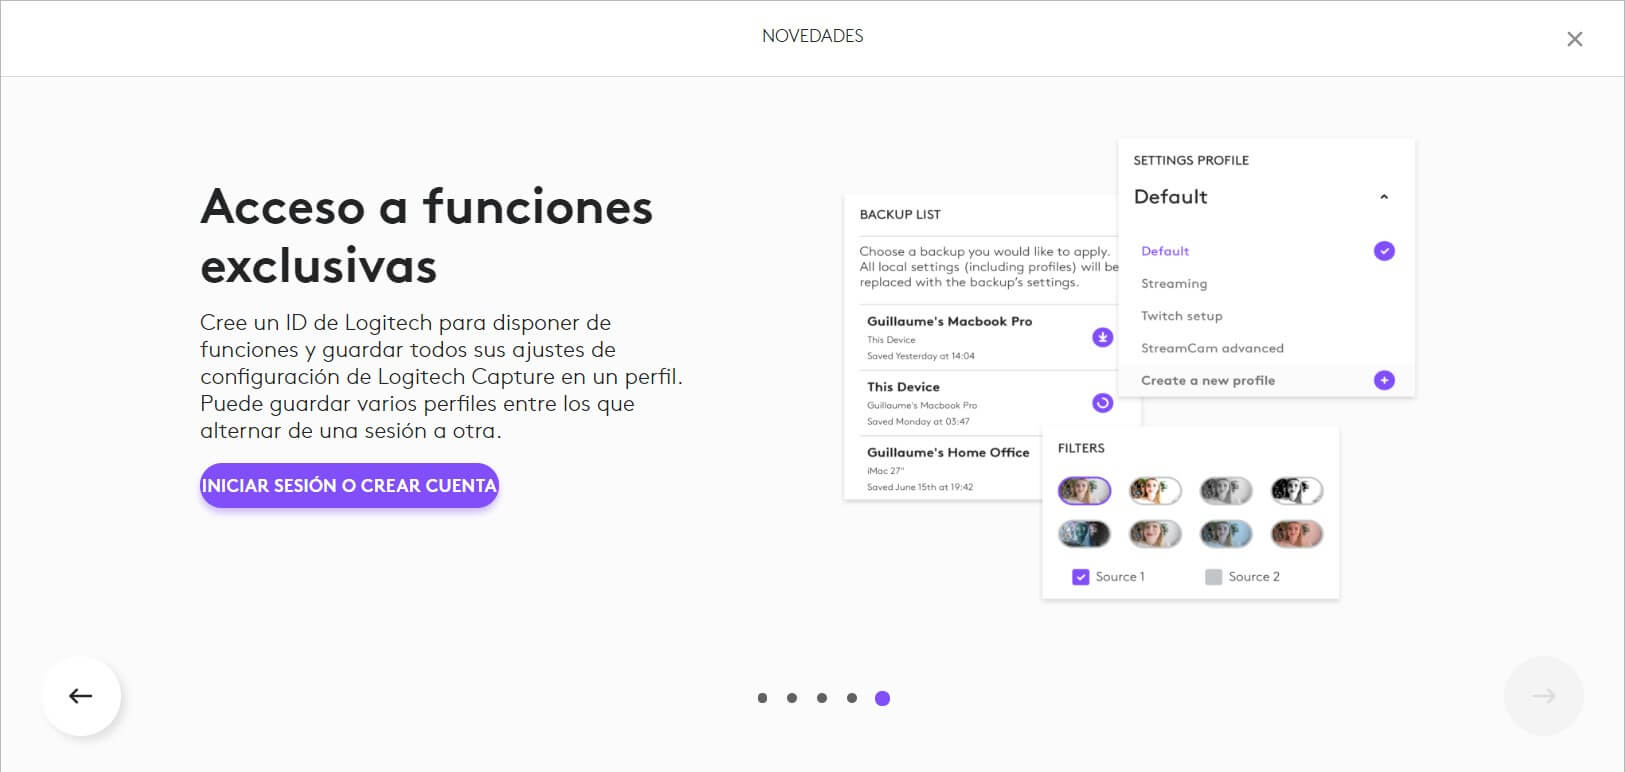Click the BACKUP LIST heading
This screenshot has height=772, width=1625.
click(x=900, y=214)
